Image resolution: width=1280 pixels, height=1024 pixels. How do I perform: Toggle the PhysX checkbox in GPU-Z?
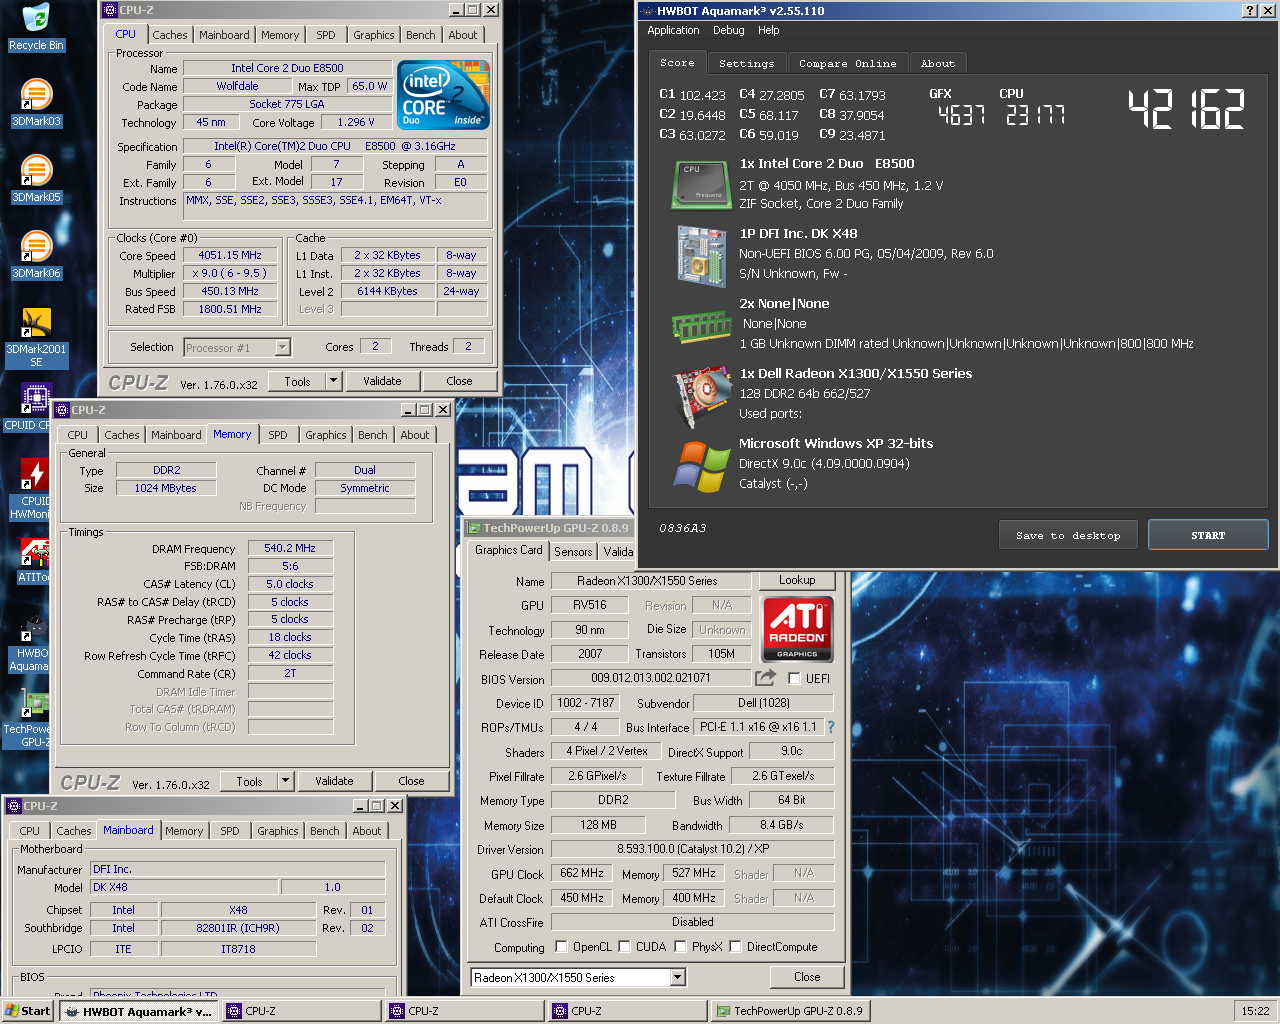click(680, 946)
